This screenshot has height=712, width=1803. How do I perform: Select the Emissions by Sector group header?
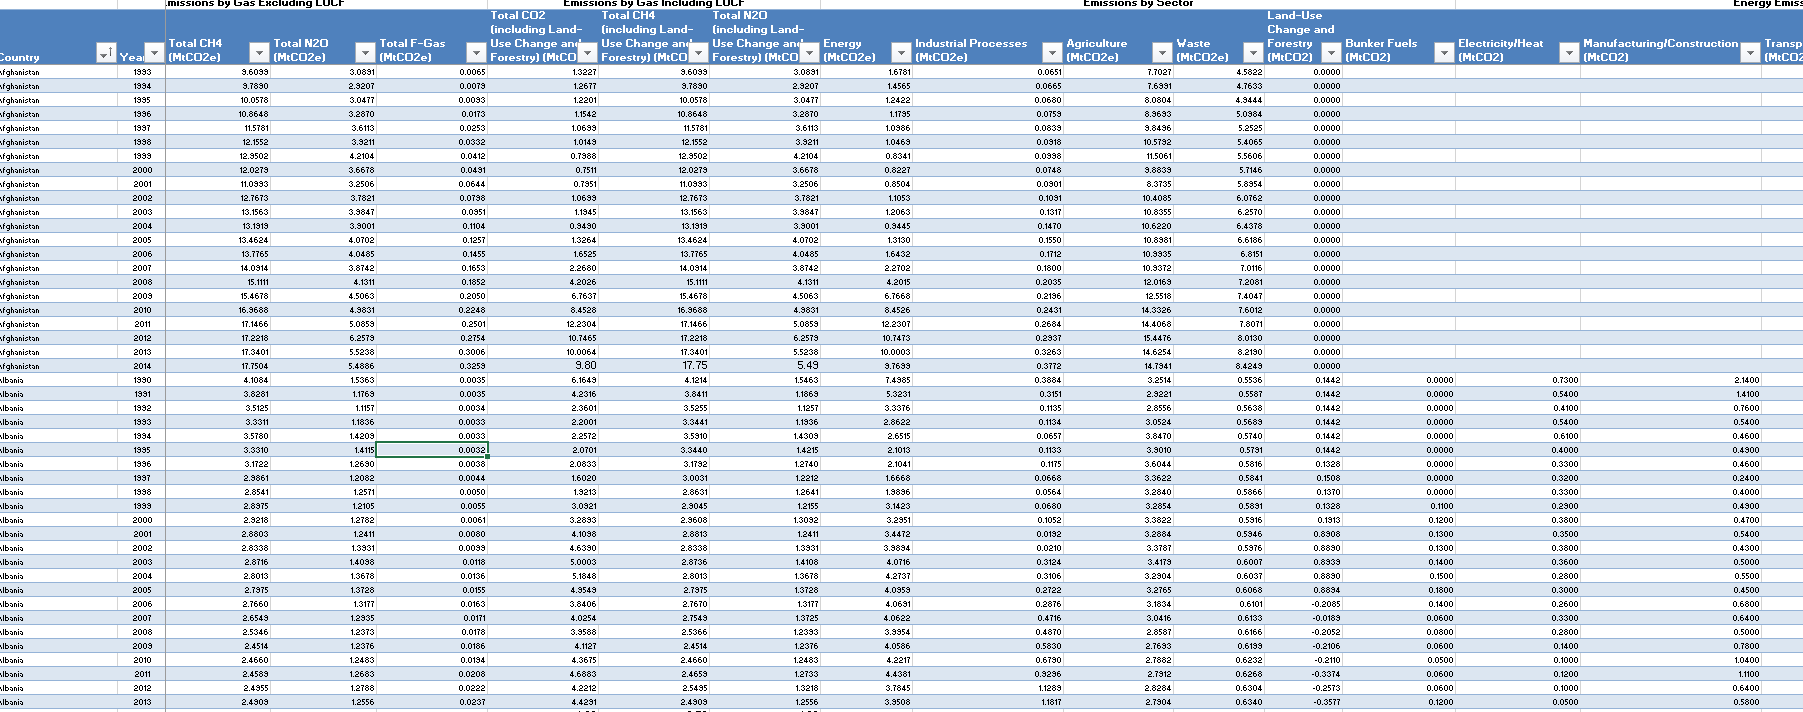(x=1138, y=4)
